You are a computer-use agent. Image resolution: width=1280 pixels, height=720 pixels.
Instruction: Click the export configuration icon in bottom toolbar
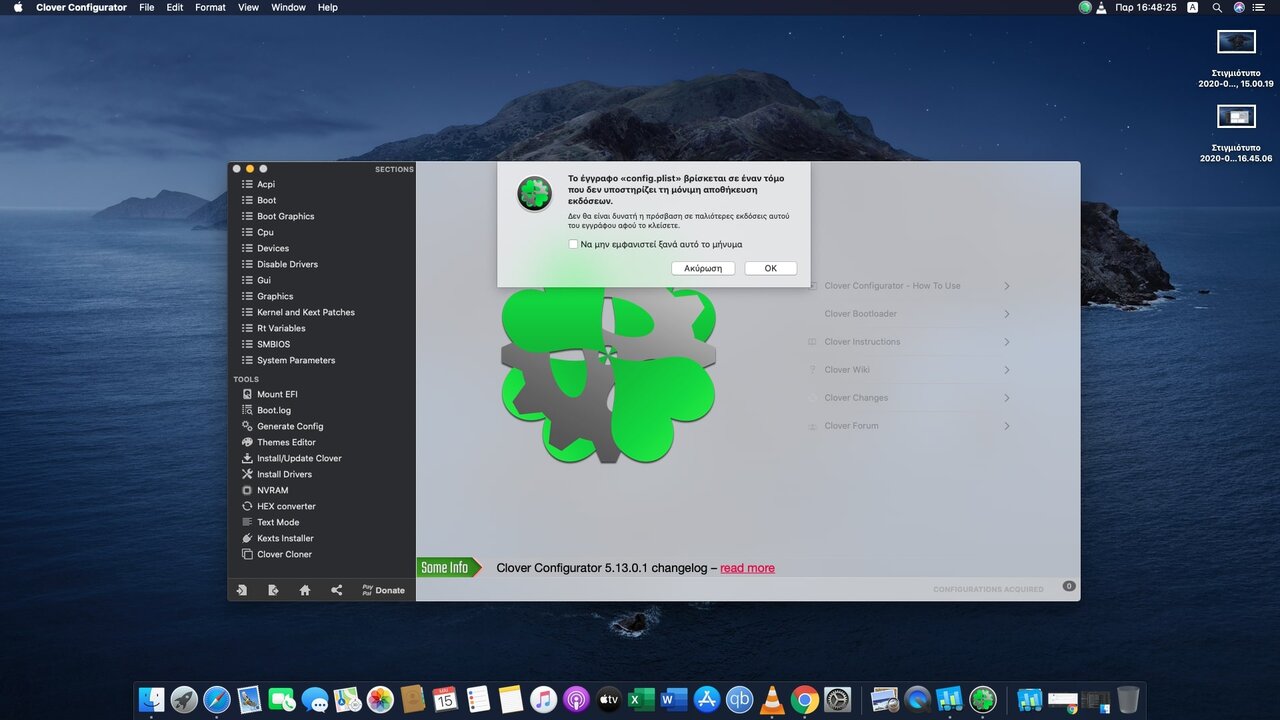(x=273, y=590)
